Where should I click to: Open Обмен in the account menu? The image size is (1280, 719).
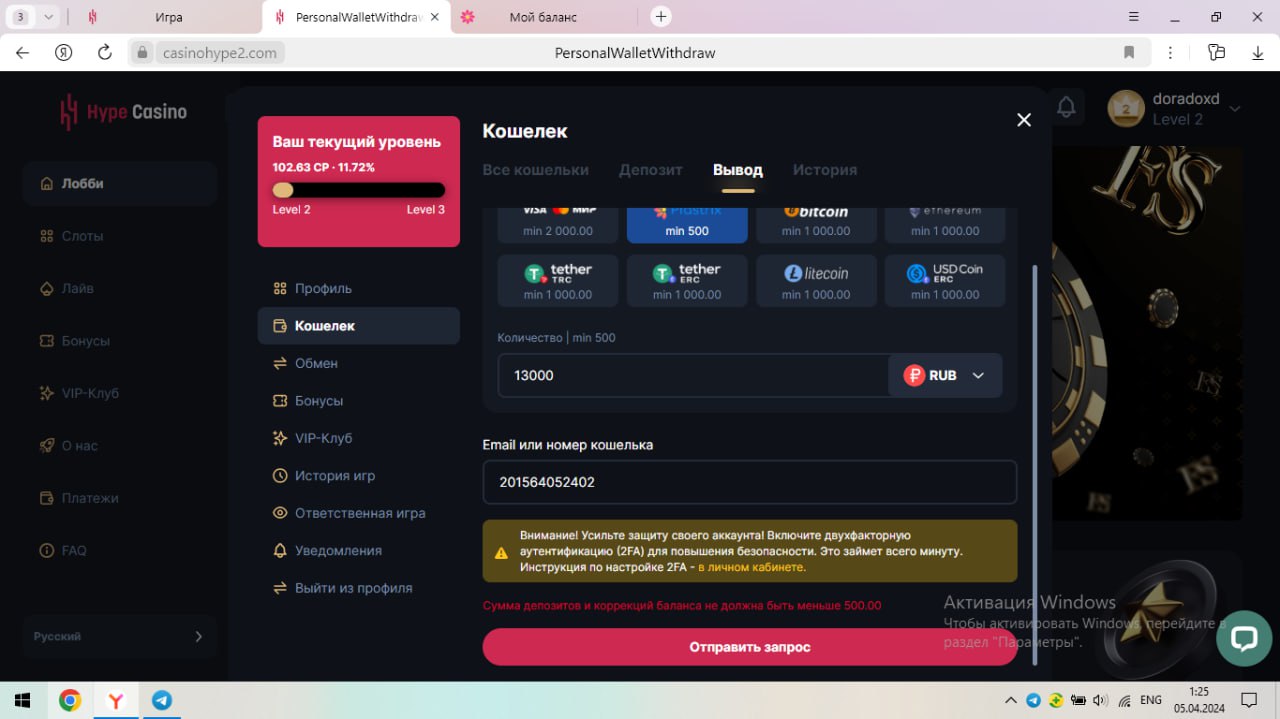click(x=358, y=363)
